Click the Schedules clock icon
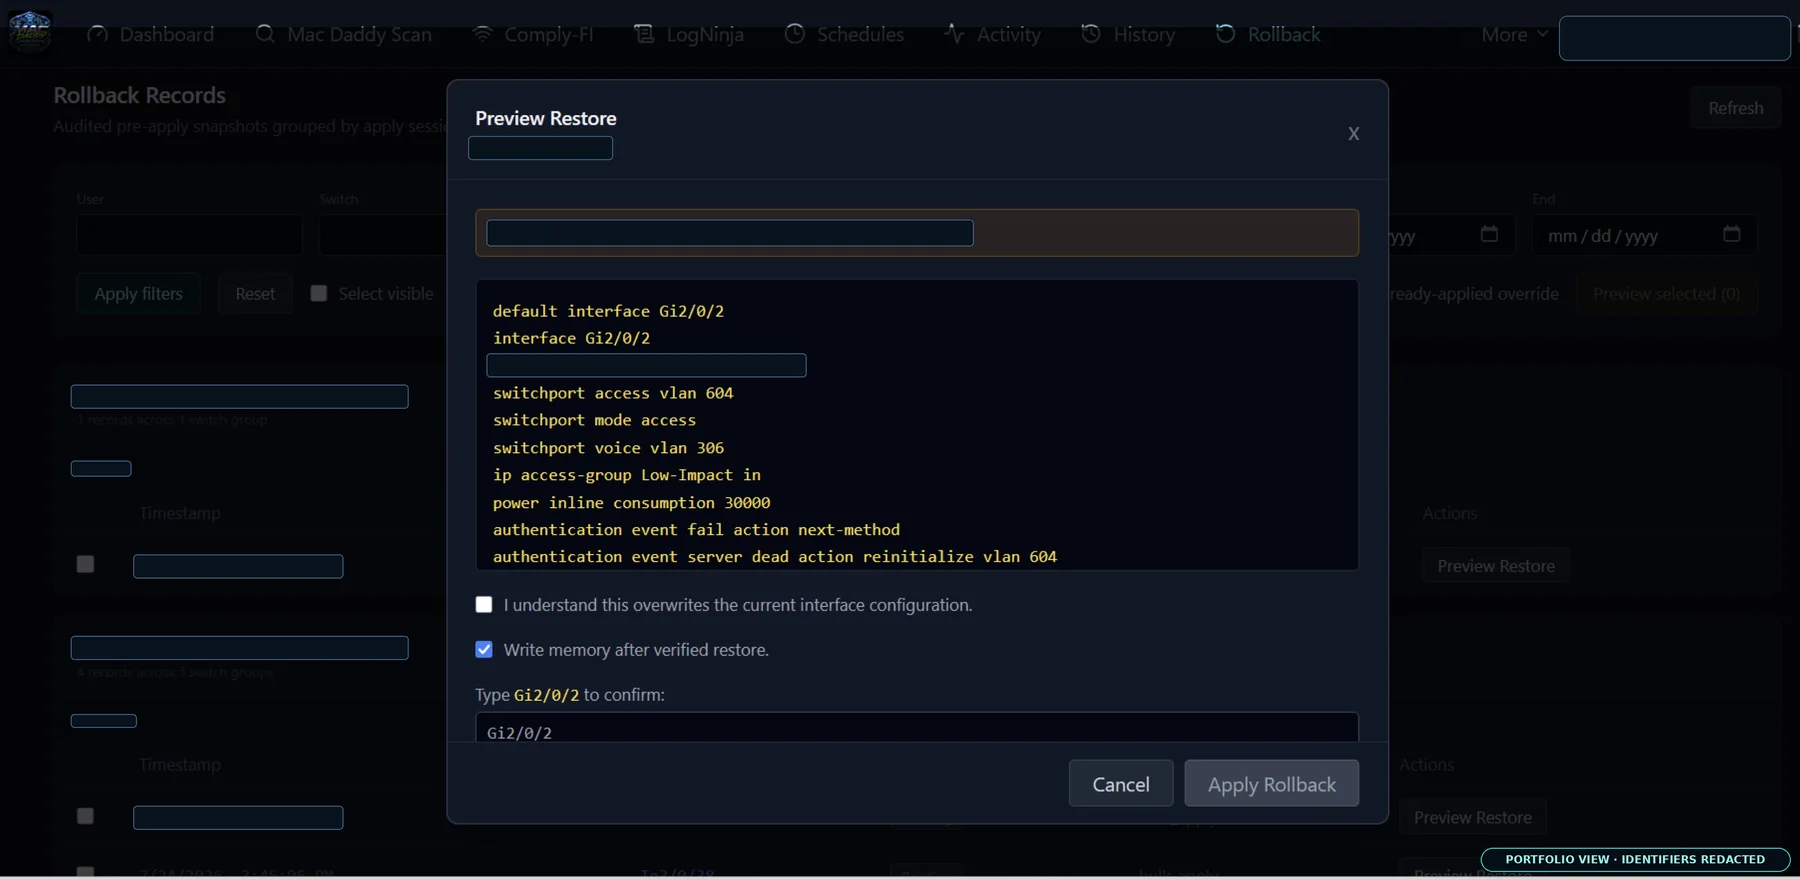Screen dimensions: 1800x879 pos(795,34)
